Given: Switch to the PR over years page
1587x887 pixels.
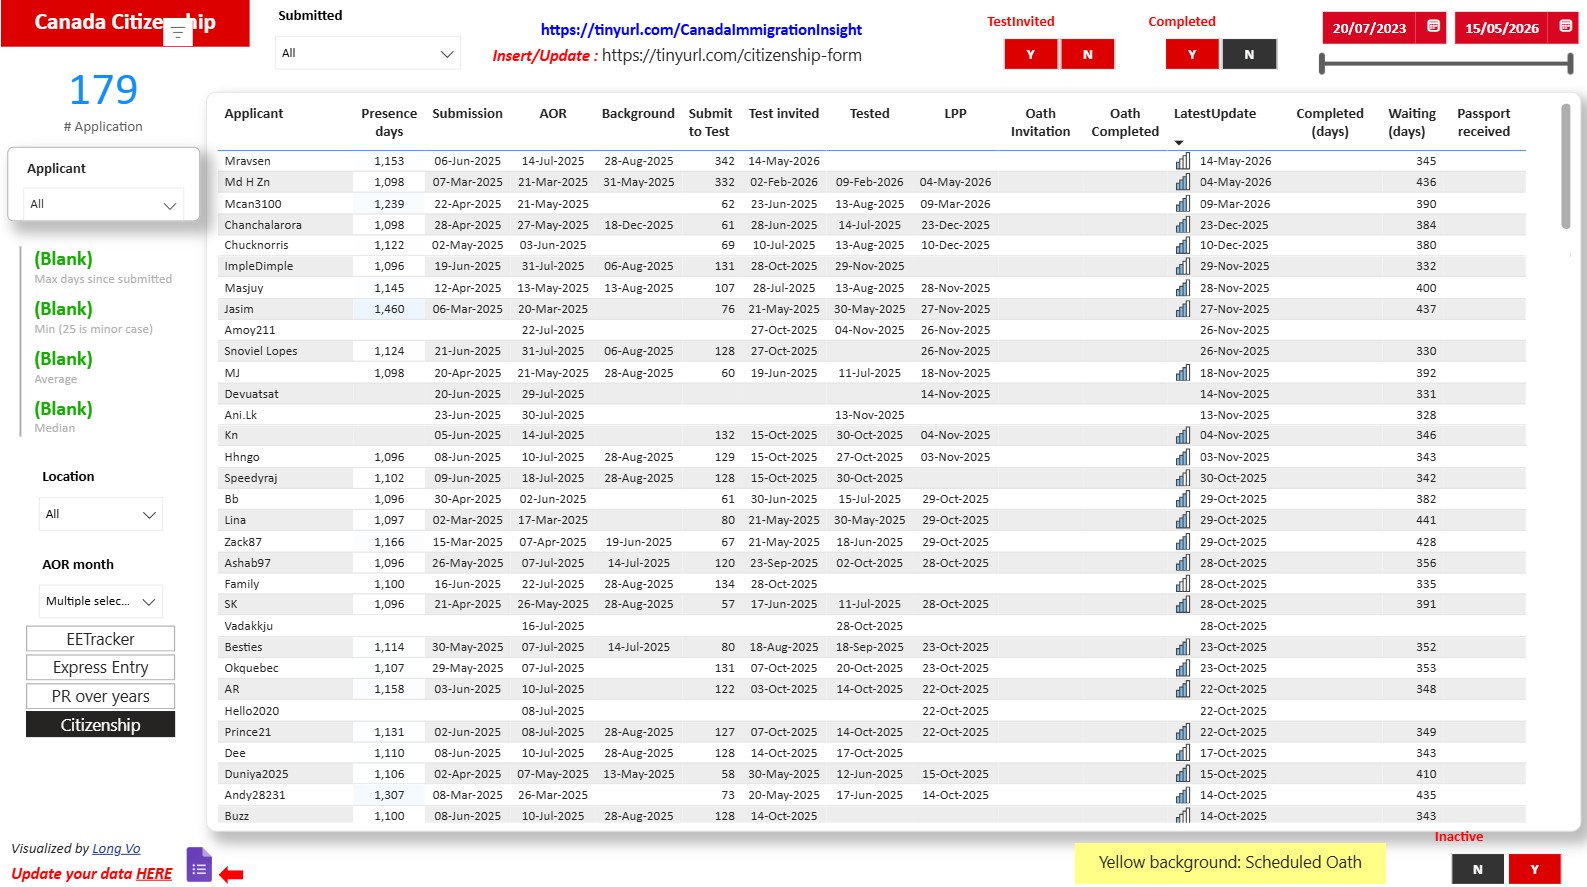Looking at the screenshot, I should pyautogui.click(x=100, y=696).
